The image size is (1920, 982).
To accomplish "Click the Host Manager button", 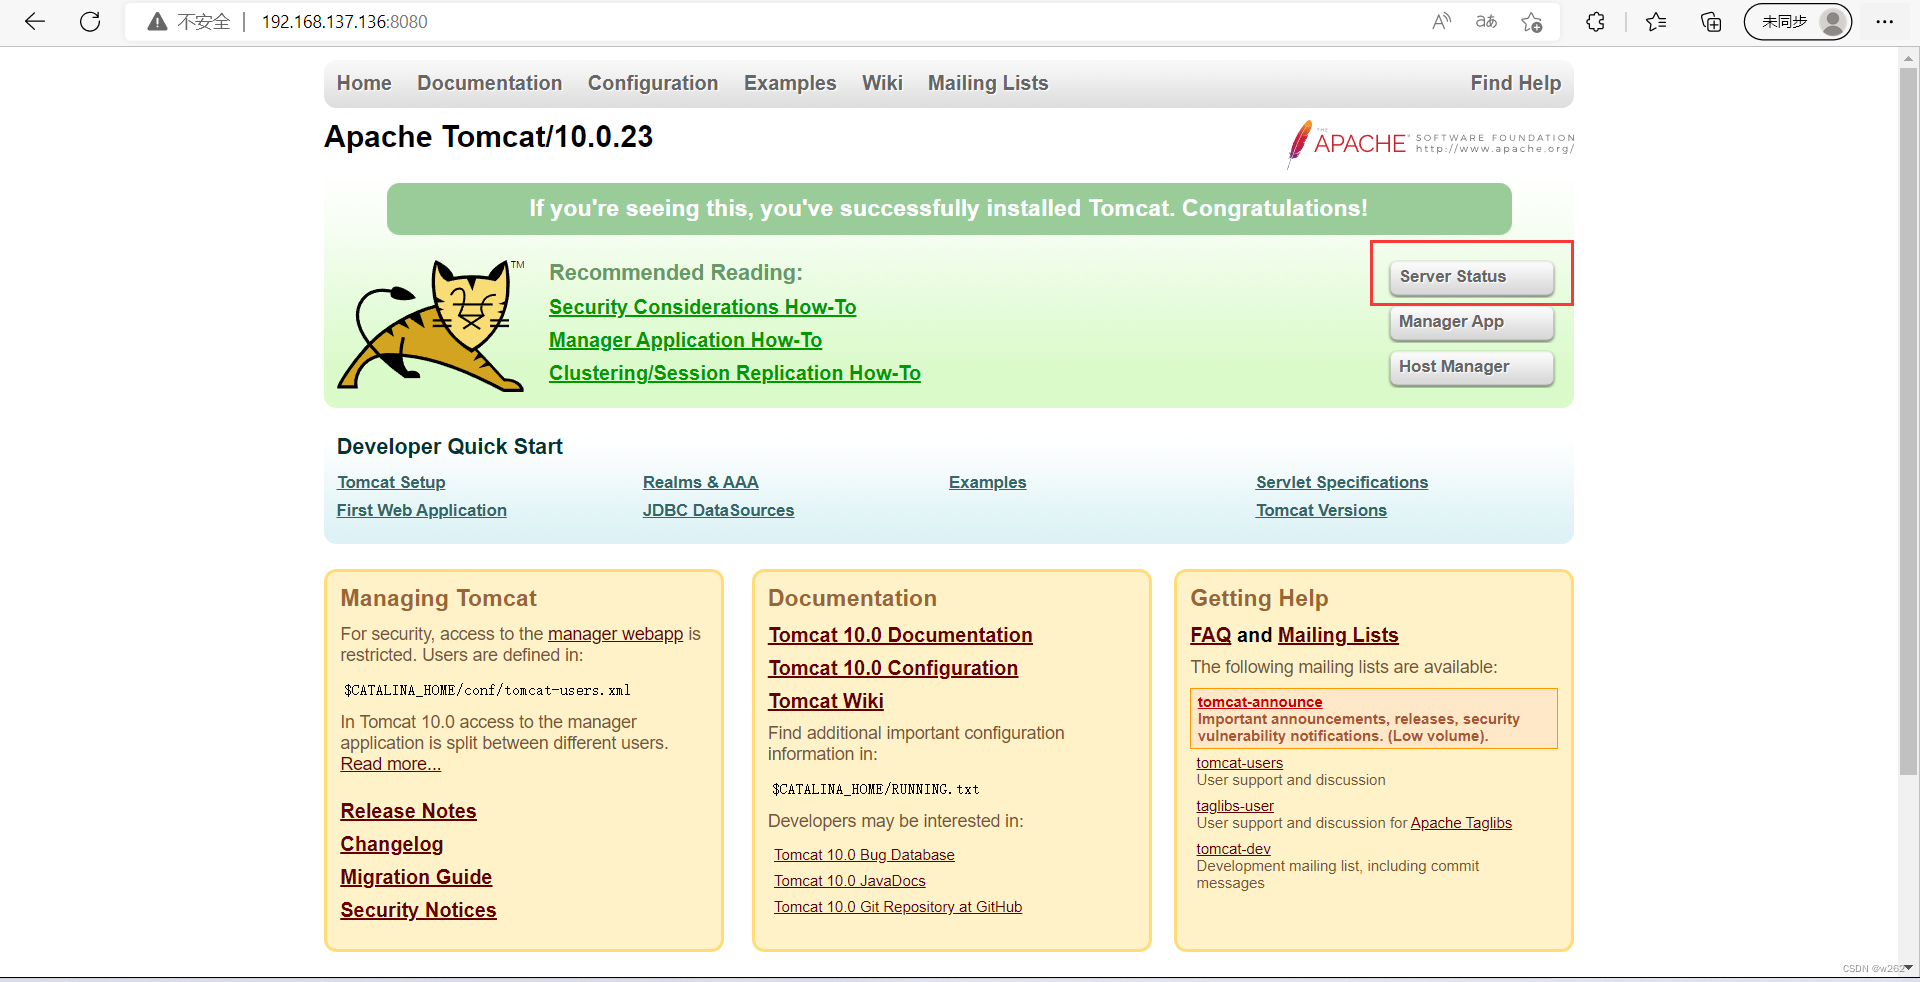I will click(1471, 367).
